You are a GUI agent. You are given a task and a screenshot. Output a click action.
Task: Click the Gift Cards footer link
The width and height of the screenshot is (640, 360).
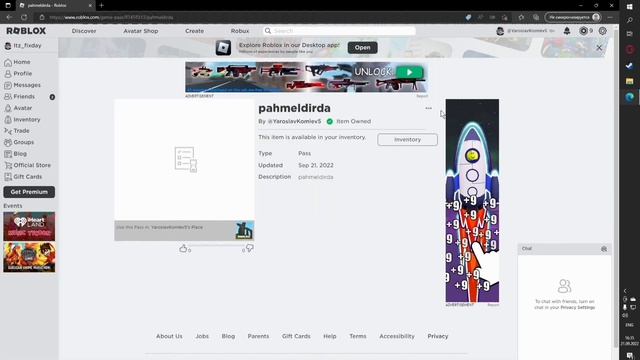point(296,336)
